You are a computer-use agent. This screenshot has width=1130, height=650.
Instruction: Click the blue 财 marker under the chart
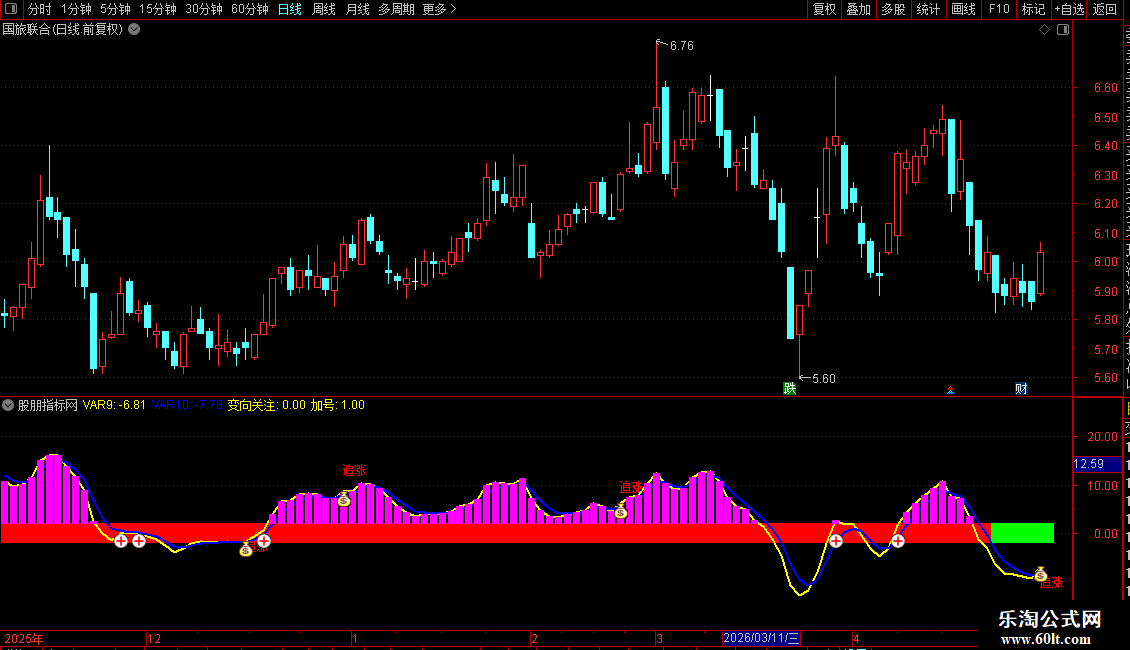(x=1021, y=388)
